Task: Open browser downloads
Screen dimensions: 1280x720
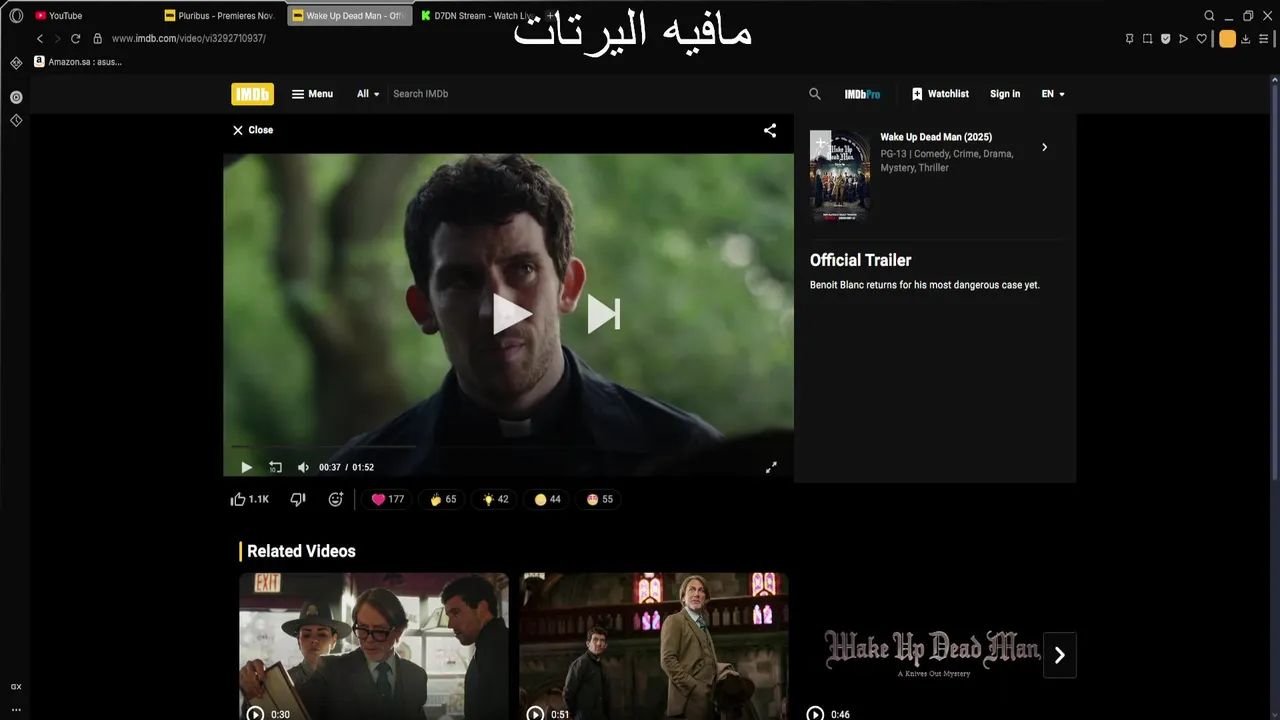Action: [1246, 39]
